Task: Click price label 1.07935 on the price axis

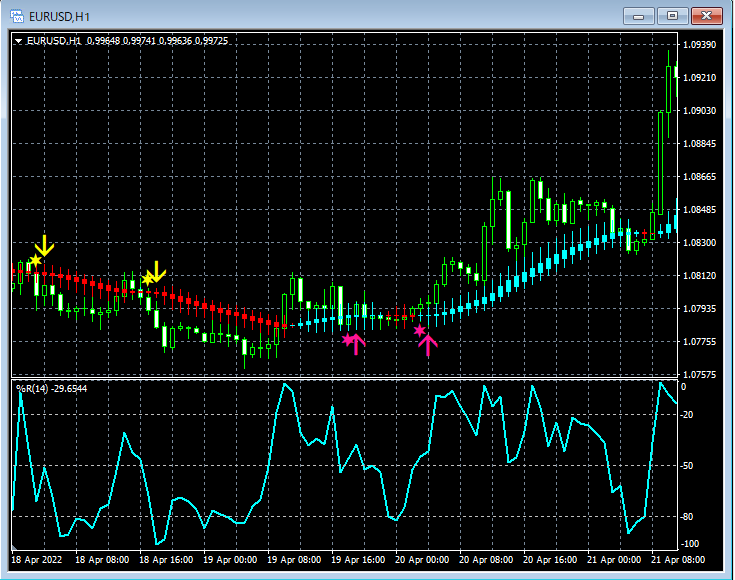Action: [700, 309]
